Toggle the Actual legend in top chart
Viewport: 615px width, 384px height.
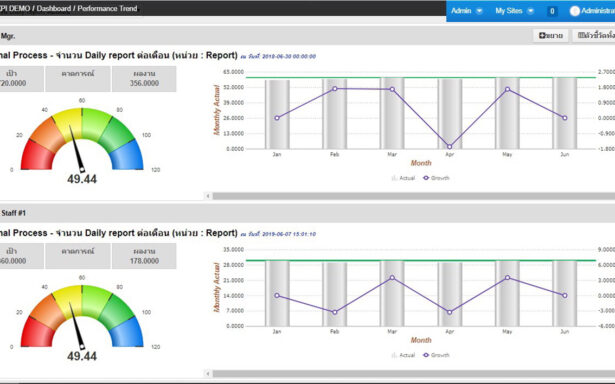coord(403,178)
